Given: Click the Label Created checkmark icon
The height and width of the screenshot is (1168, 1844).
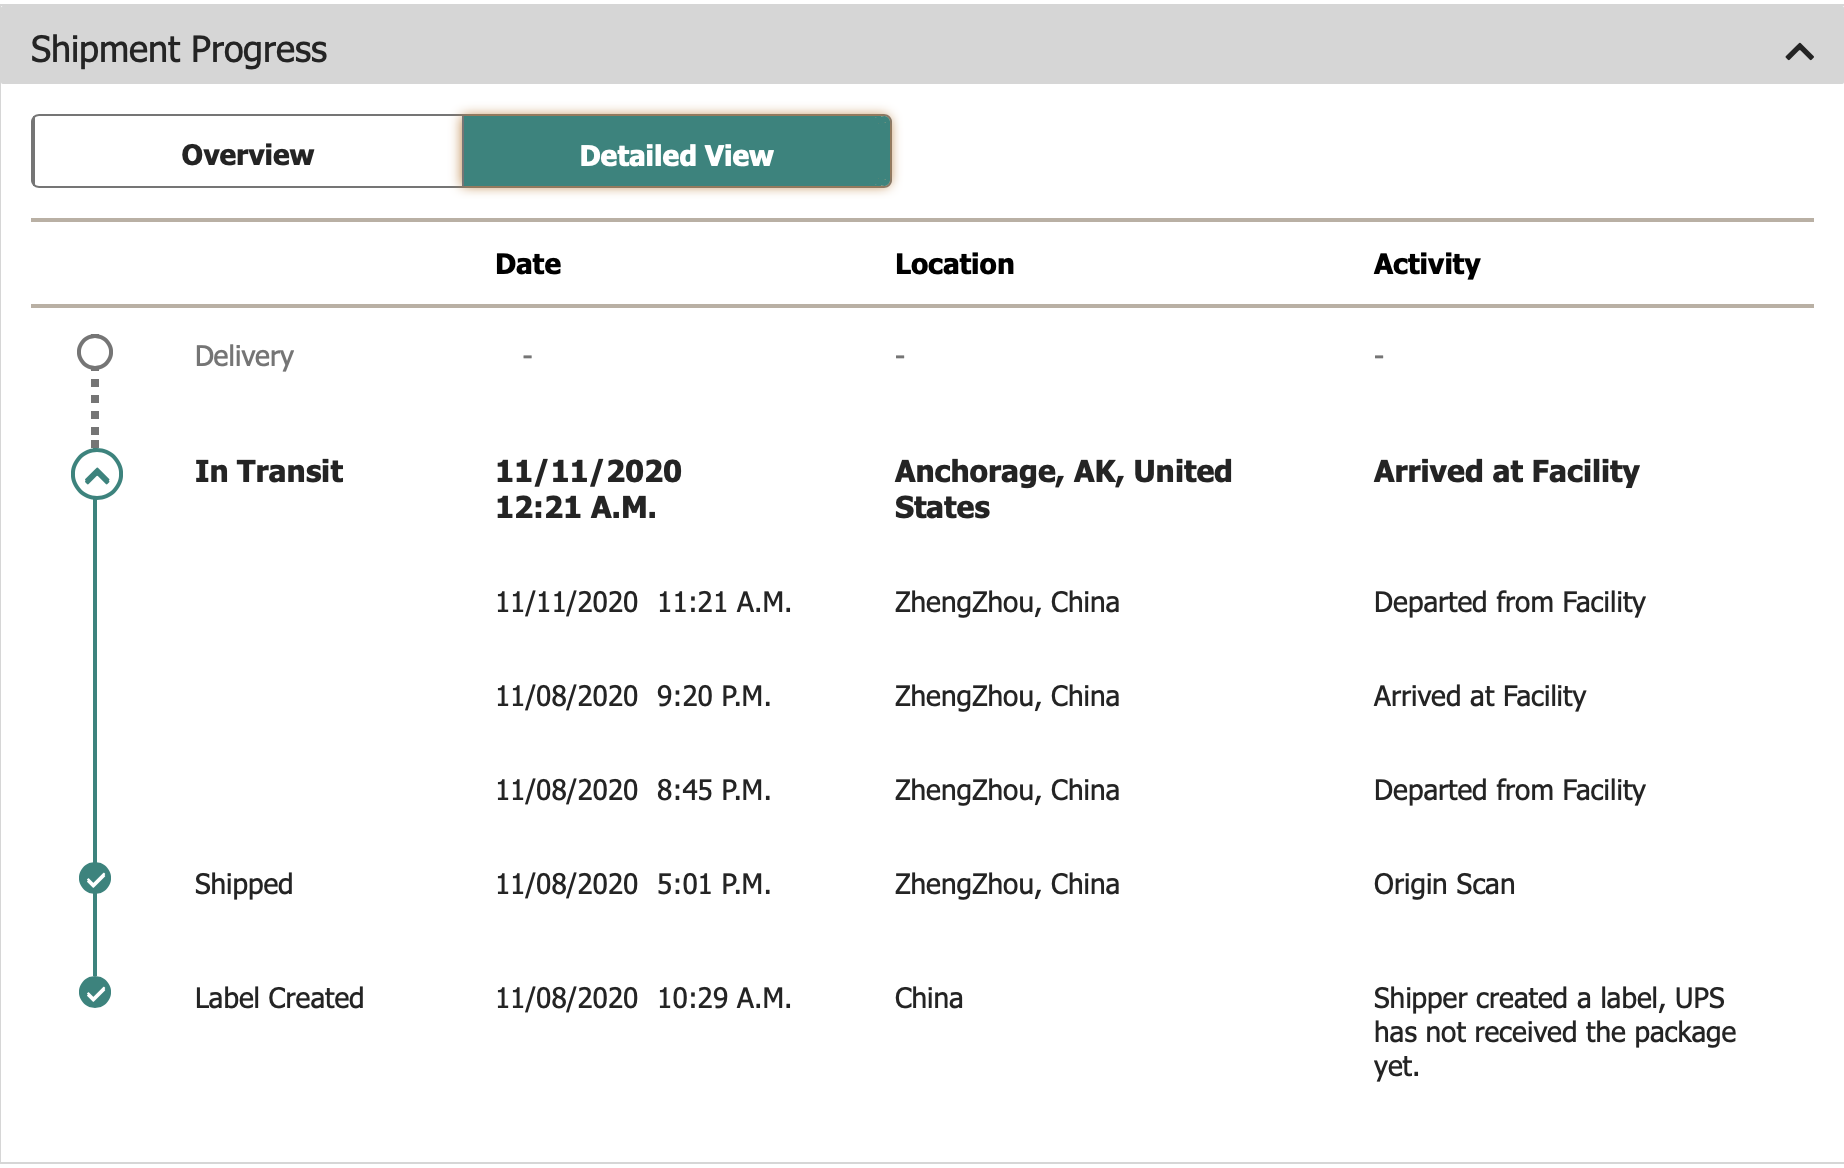Looking at the screenshot, I should [95, 993].
